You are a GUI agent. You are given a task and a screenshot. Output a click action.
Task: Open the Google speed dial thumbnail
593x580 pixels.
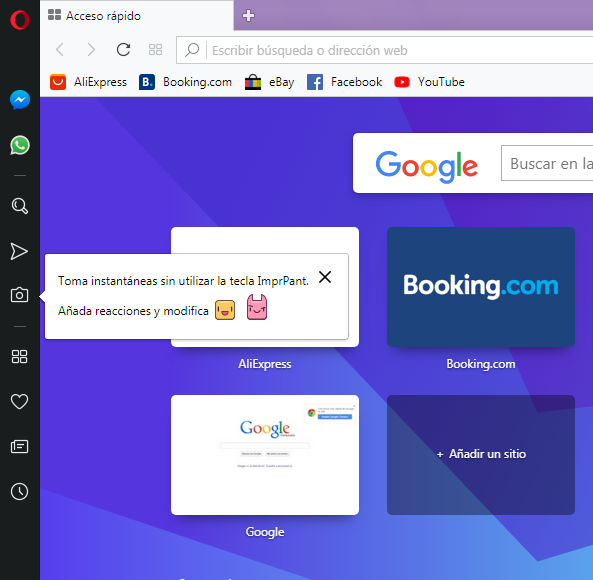265,455
